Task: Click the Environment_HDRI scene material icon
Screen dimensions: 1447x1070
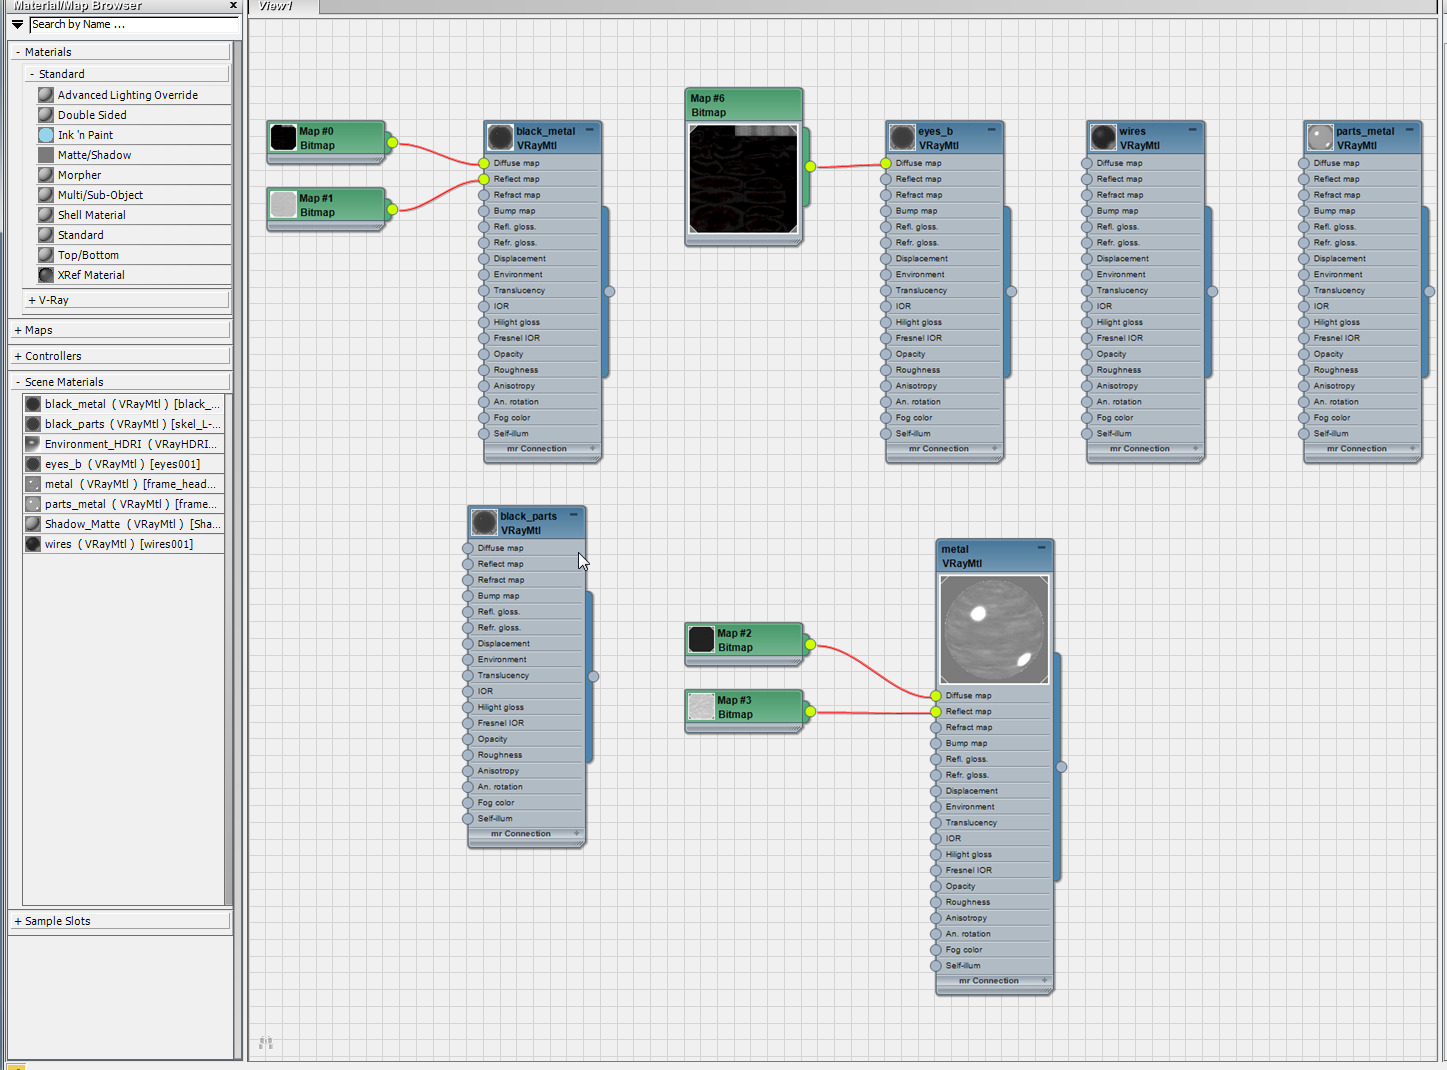Action: pyautogui.click(x=33, y=444)
